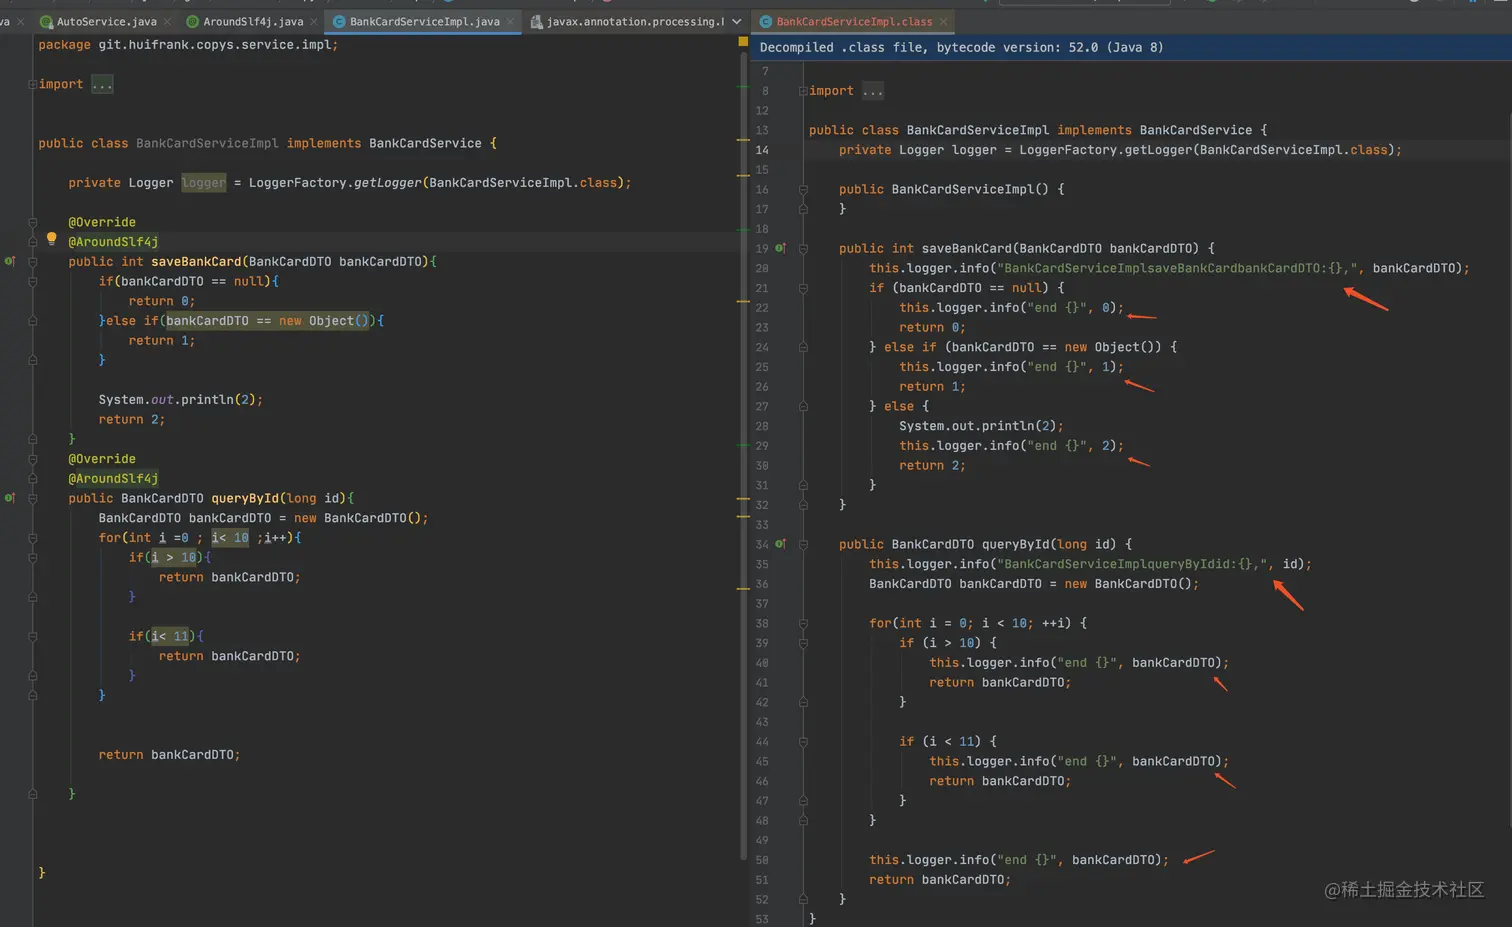Image resolution: width=1512 pixels, height=927 pixels.
Task: Expand the import fold on decompiled line 8
Action: click(x=803, y=91)
